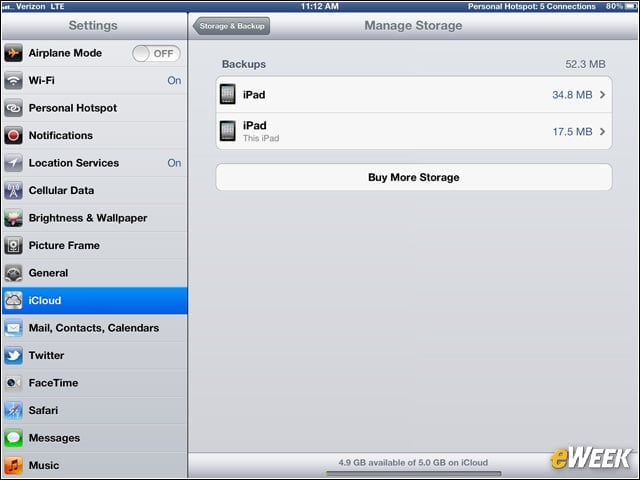The height and width of the screenshot is (480, 640).
Task: Open Personal Hotspot via its chain icon
Action: (x=13, y=108)
